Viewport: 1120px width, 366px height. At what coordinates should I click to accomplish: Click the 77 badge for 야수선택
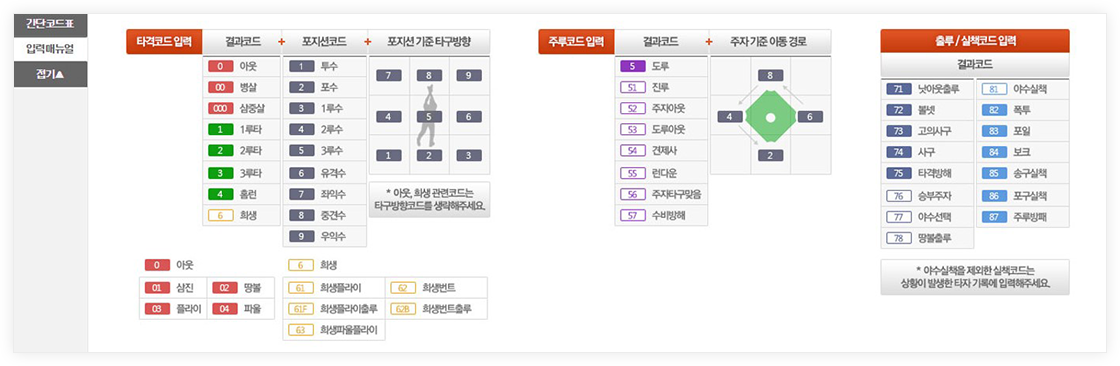coord(899,217)
